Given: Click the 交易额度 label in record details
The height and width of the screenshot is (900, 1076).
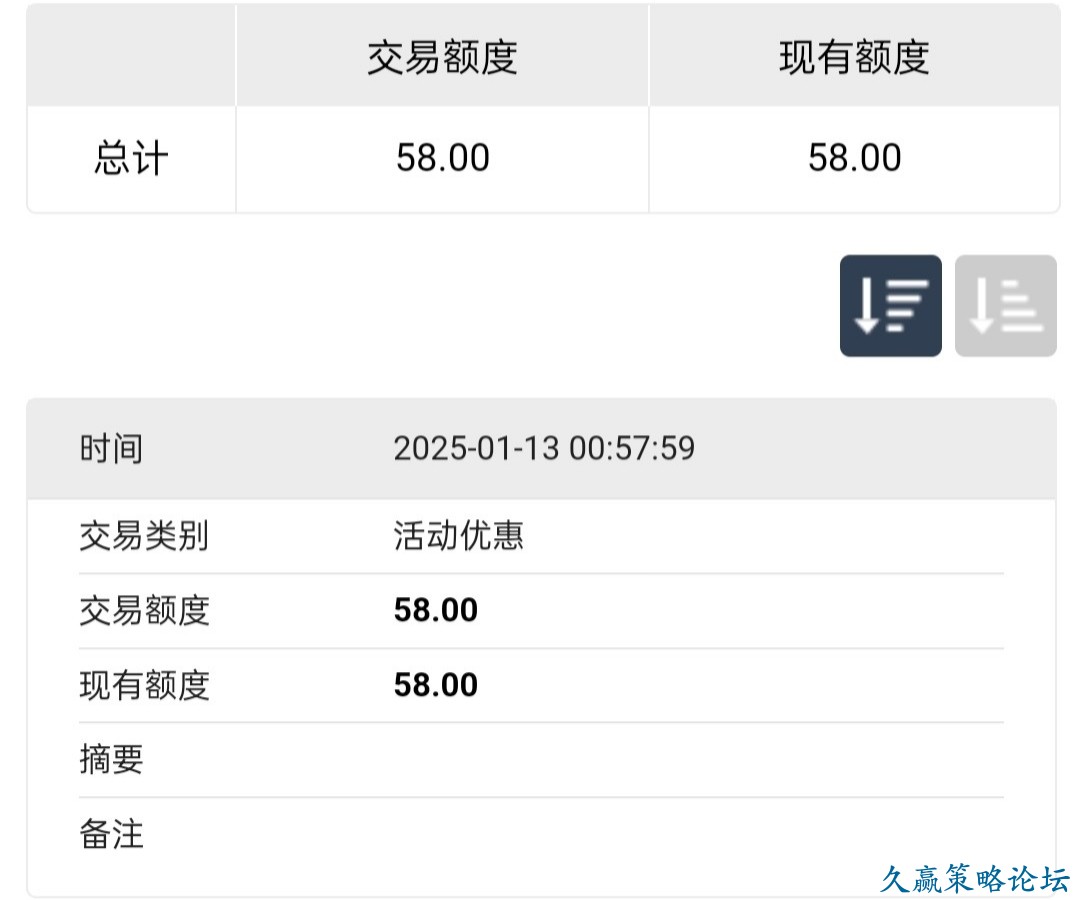Looking at the screenshot, I should point(144,610).
